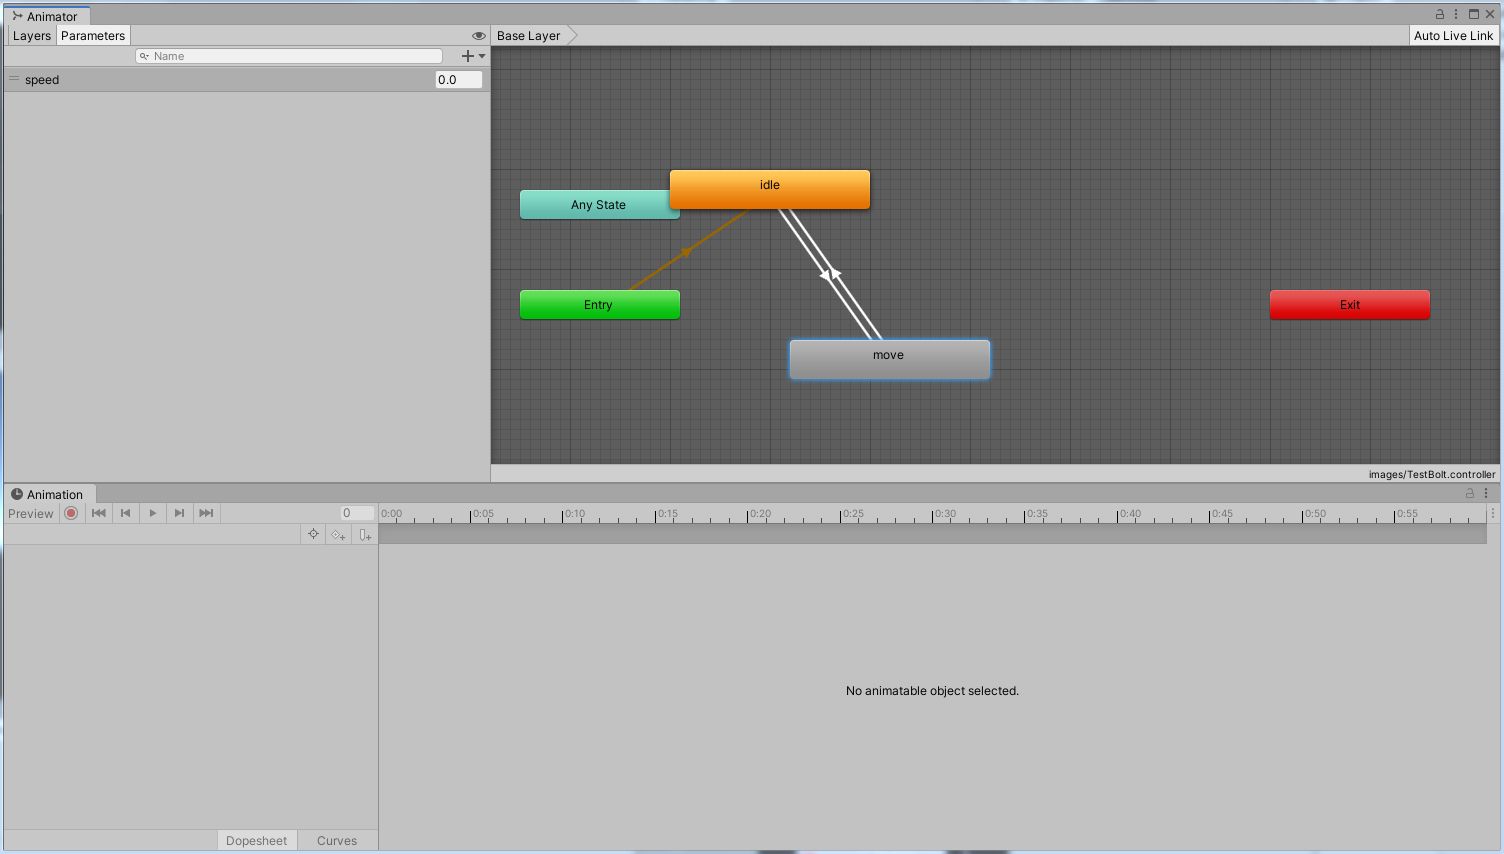Switch to the Curves view
The image size is (1504, 854).
click(x=337, y=840)
